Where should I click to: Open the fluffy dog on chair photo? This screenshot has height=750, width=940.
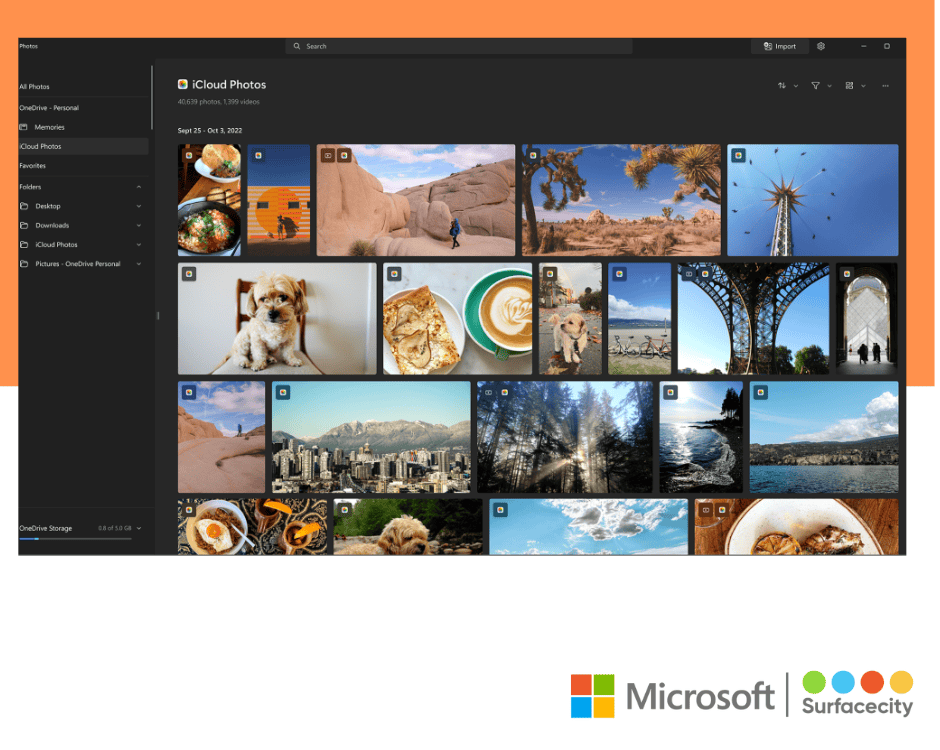pyautogui.click(x=277, y=319)
